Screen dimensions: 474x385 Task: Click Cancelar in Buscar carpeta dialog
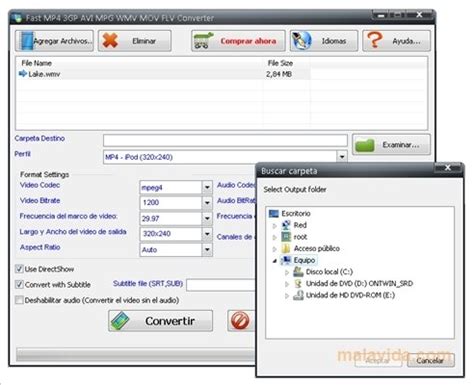tap(430, 360)
